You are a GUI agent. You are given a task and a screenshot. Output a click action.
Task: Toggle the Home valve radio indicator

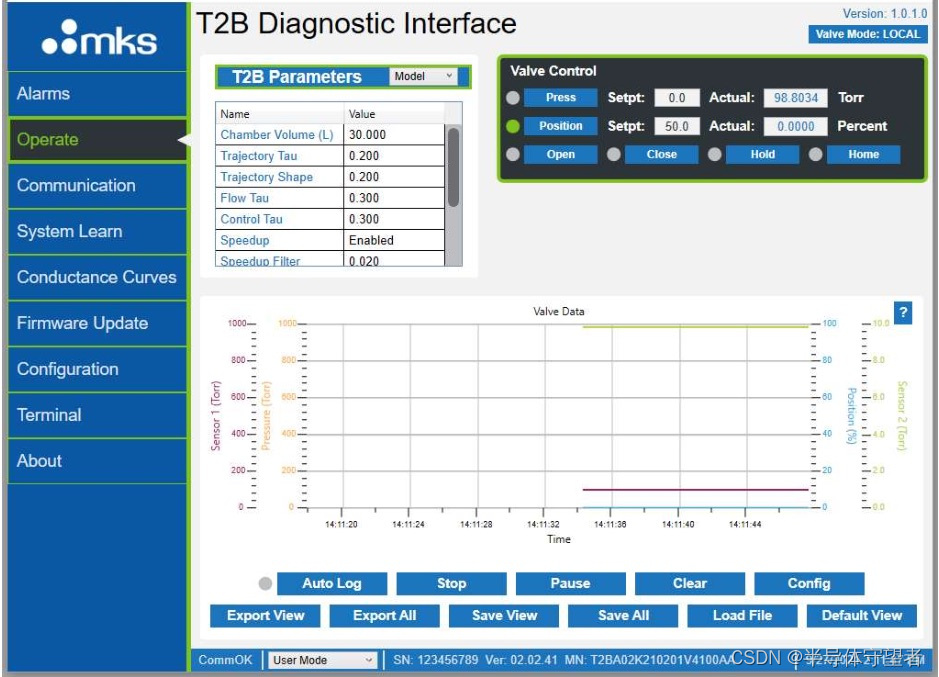coord(815,155)
